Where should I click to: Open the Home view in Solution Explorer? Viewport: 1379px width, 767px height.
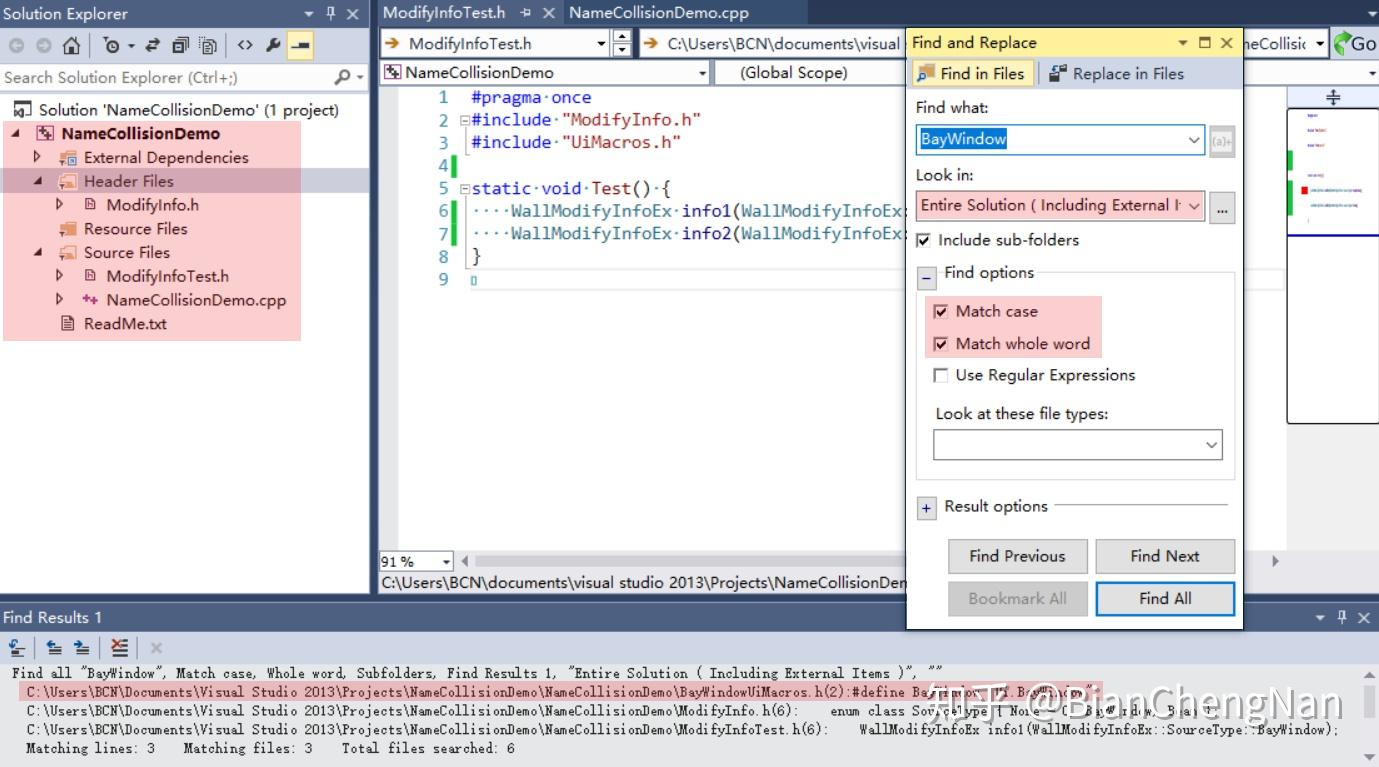pyautogui.click(x=71, y=44)
